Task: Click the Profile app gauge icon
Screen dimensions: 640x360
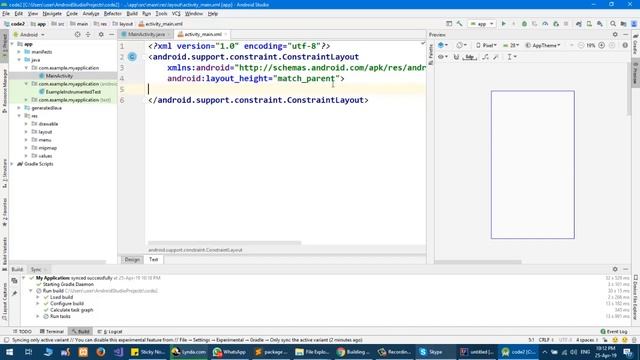Action: coord(545,24)
